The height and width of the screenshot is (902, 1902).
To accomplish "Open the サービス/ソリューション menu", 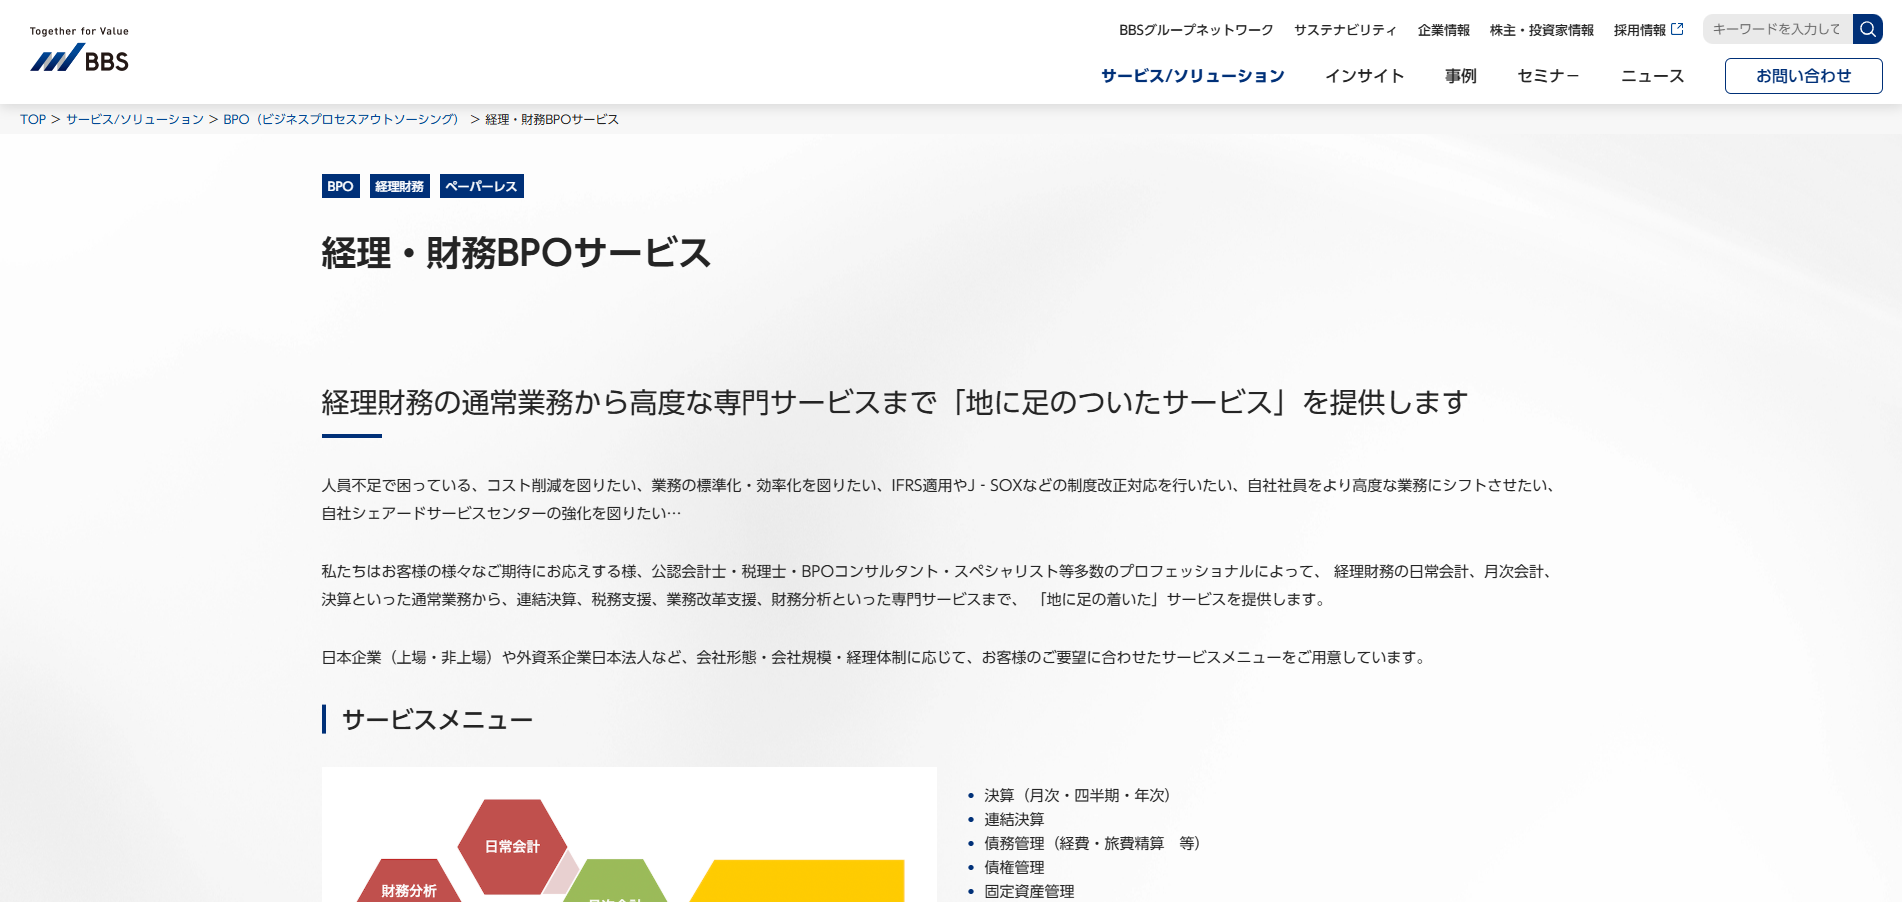I will tap(1192, 75).
